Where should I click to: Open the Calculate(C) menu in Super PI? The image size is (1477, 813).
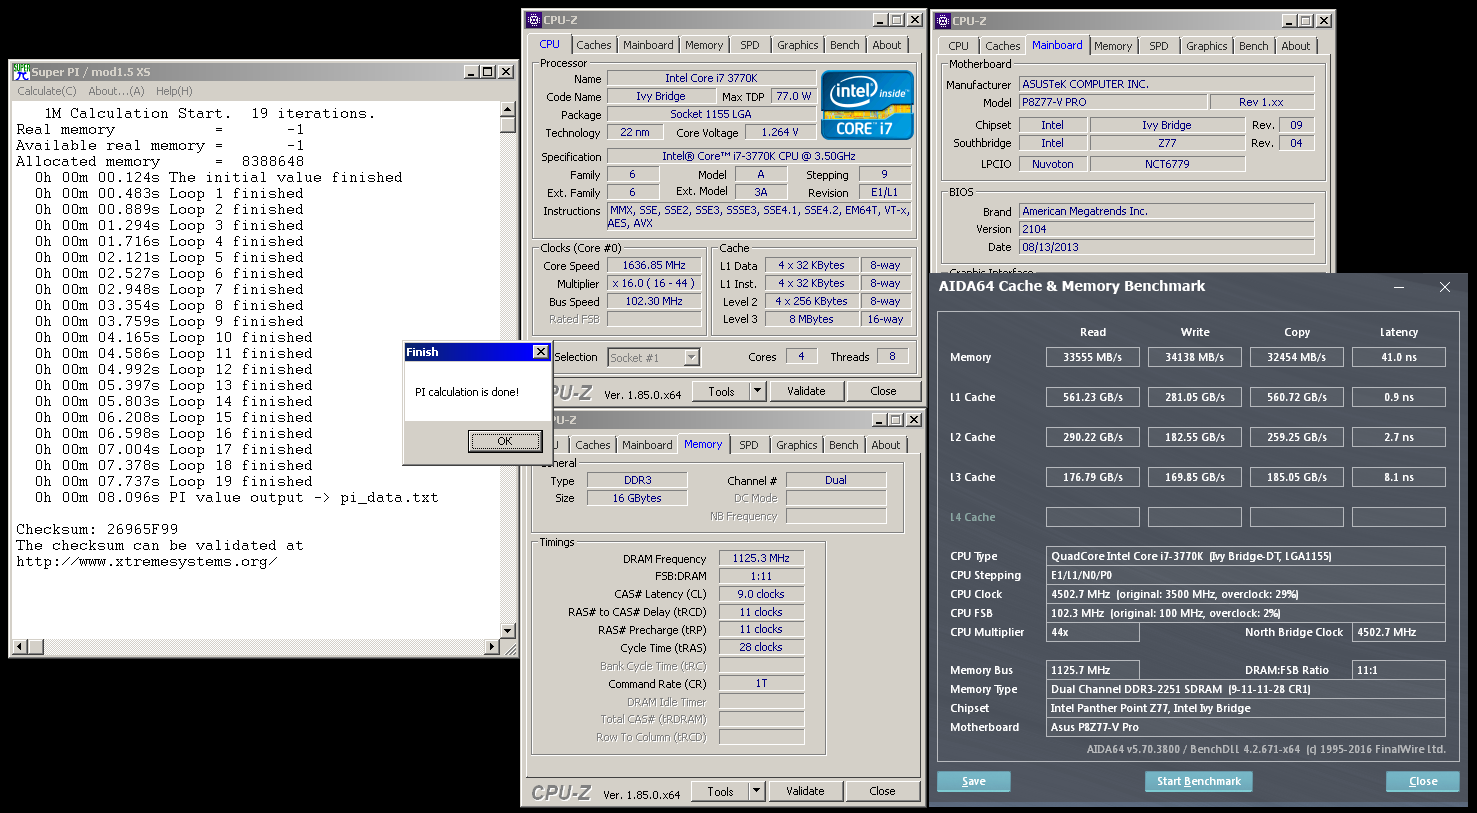coord(47,91)
